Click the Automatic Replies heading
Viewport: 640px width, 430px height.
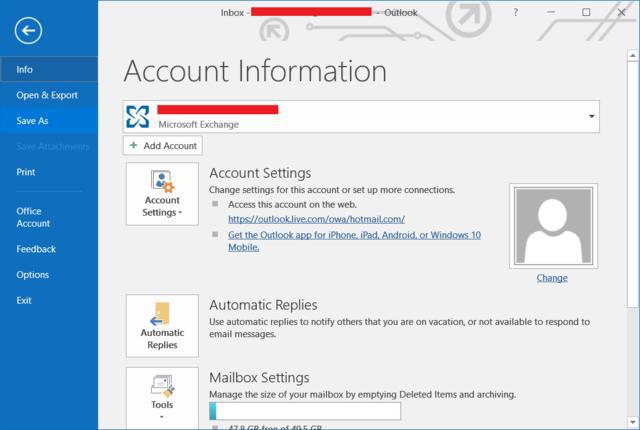pyautogui.click(x=263, y=305)
